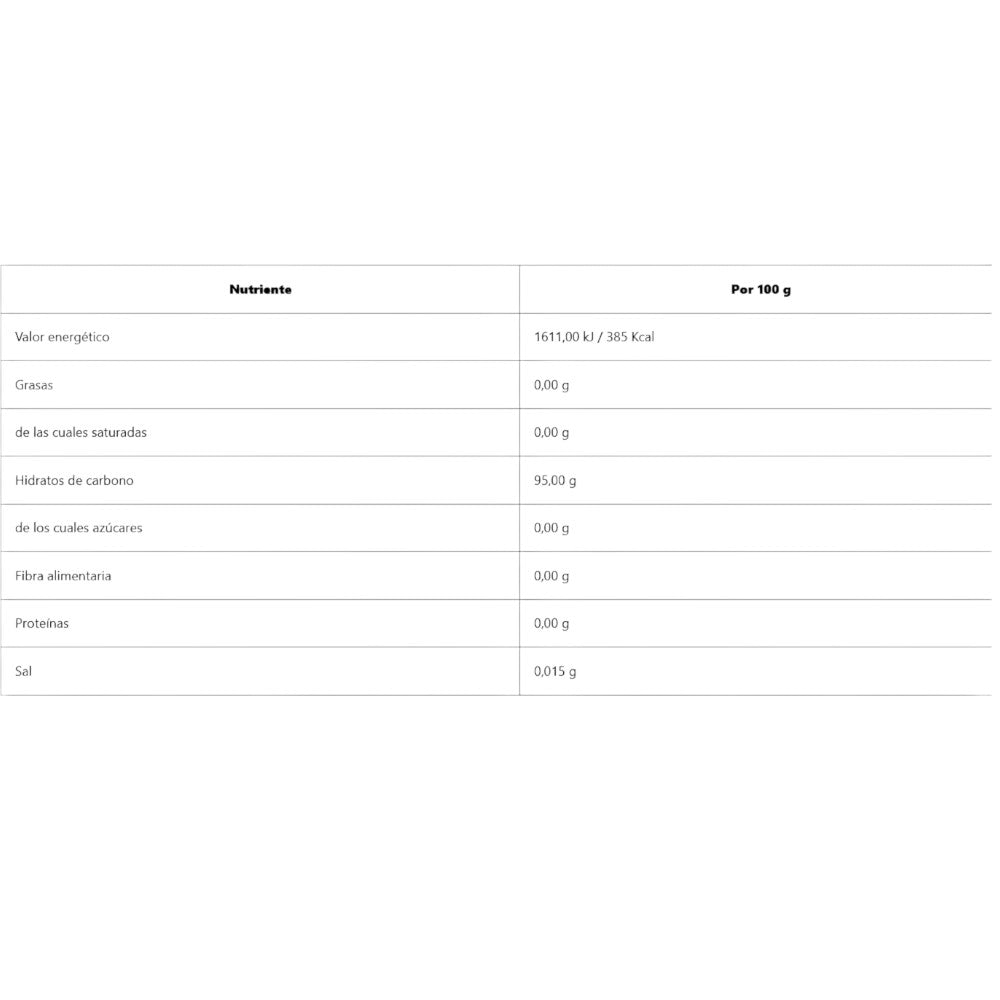Viewport: 1000px width, 1000px height.
Task: Click the Fibra alimentaria row label
Action: (x=63, y=576)
